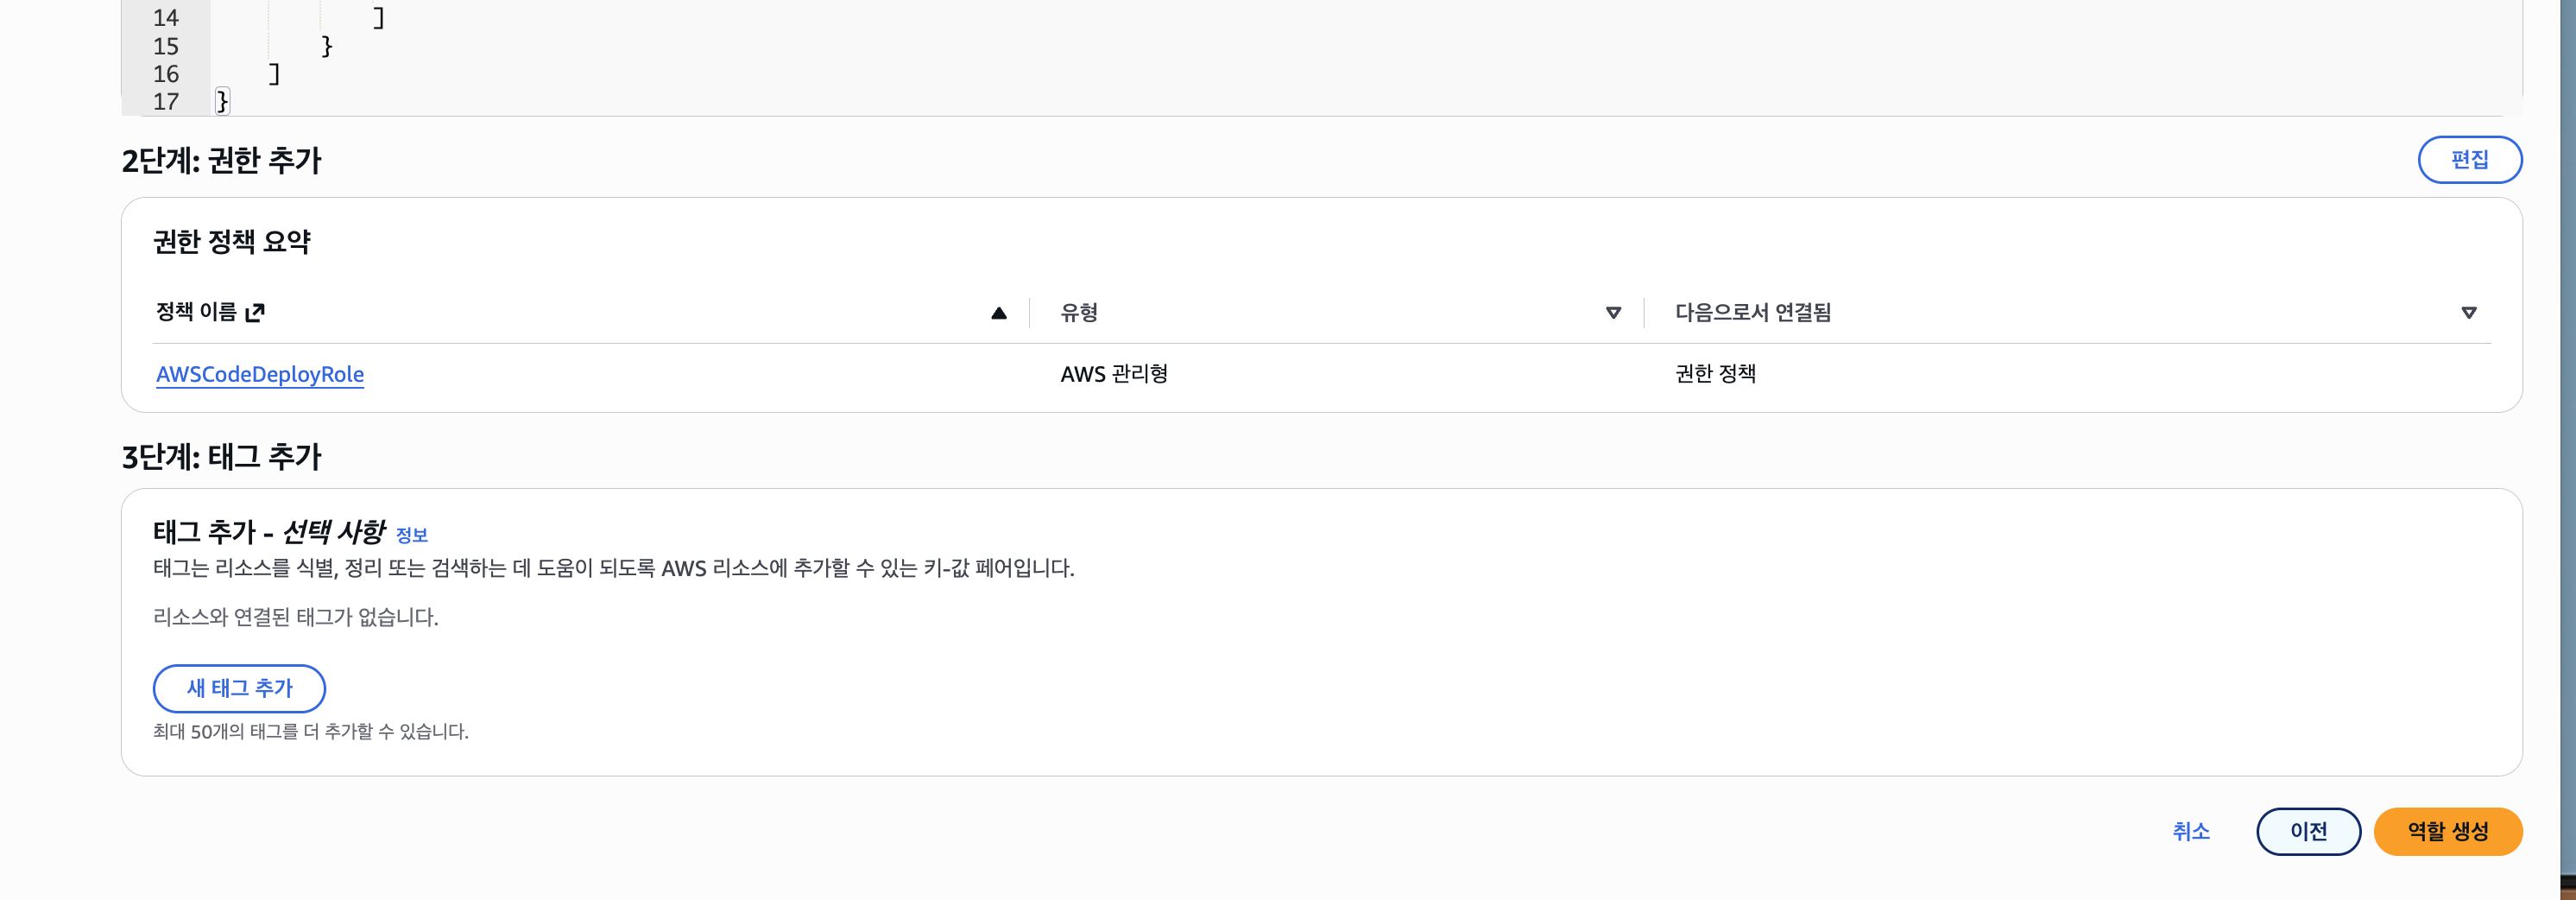Click line number 17 in the code gutter
This screenshot has height=900, width=2576.
pyautogui.click(x=166, y=101)
